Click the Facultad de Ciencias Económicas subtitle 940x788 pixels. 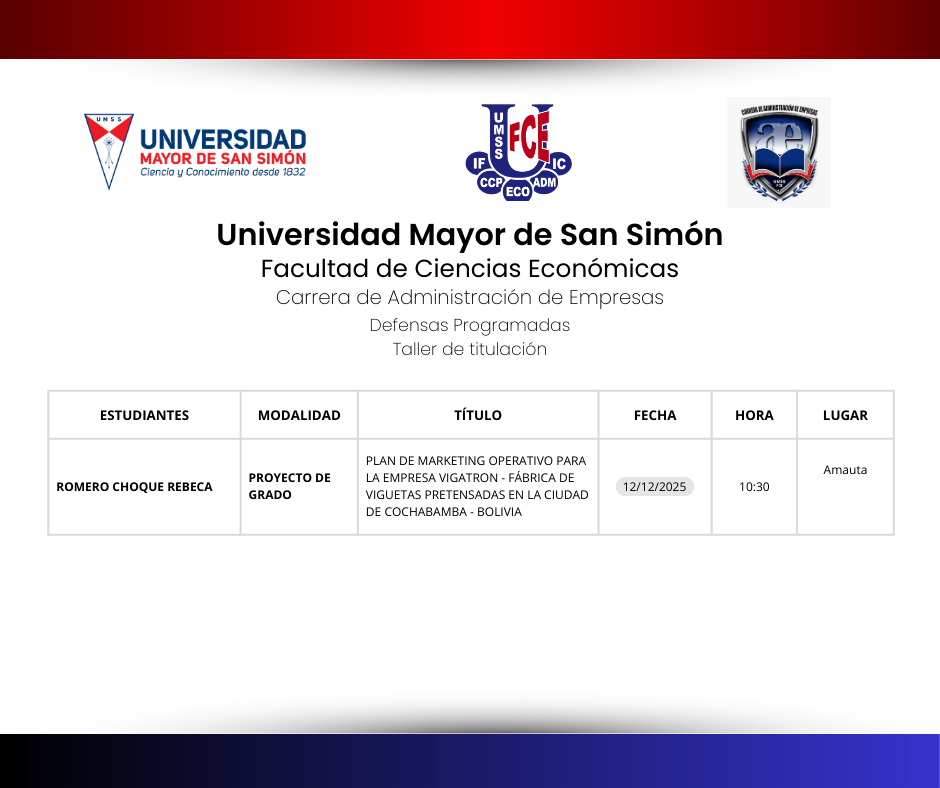(x=470, y=269)
